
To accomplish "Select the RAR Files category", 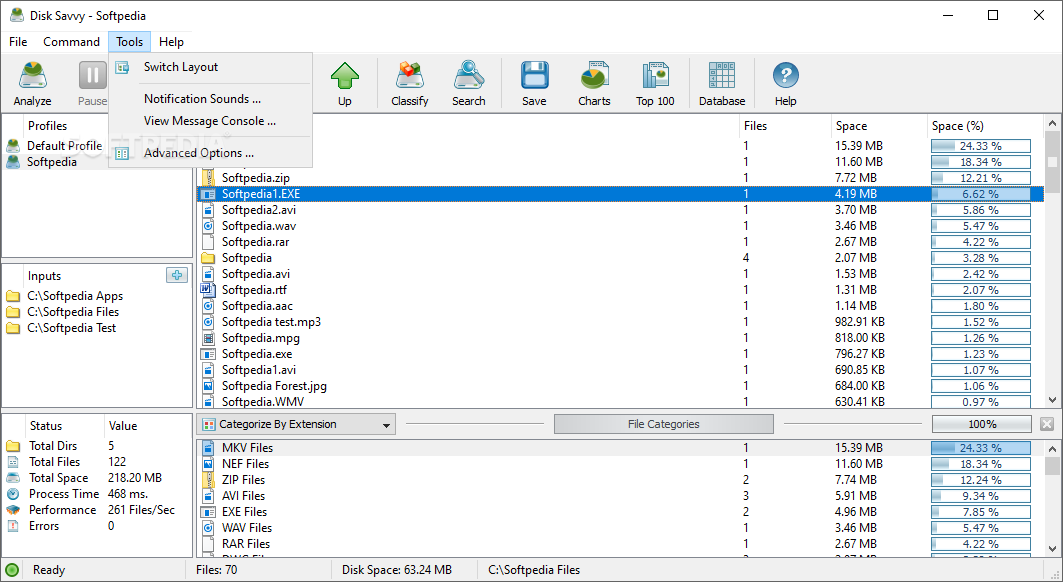I will tap(245, 544).
